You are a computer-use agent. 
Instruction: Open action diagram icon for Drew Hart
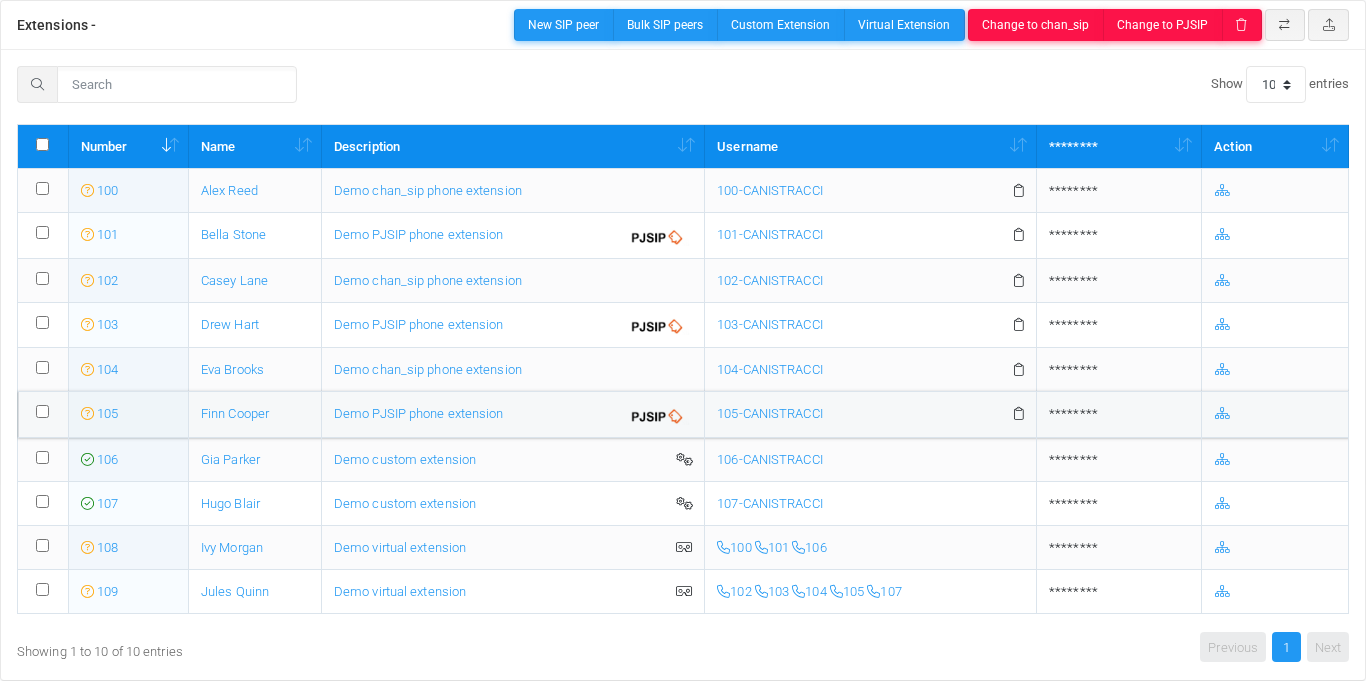pos(1222,325)
